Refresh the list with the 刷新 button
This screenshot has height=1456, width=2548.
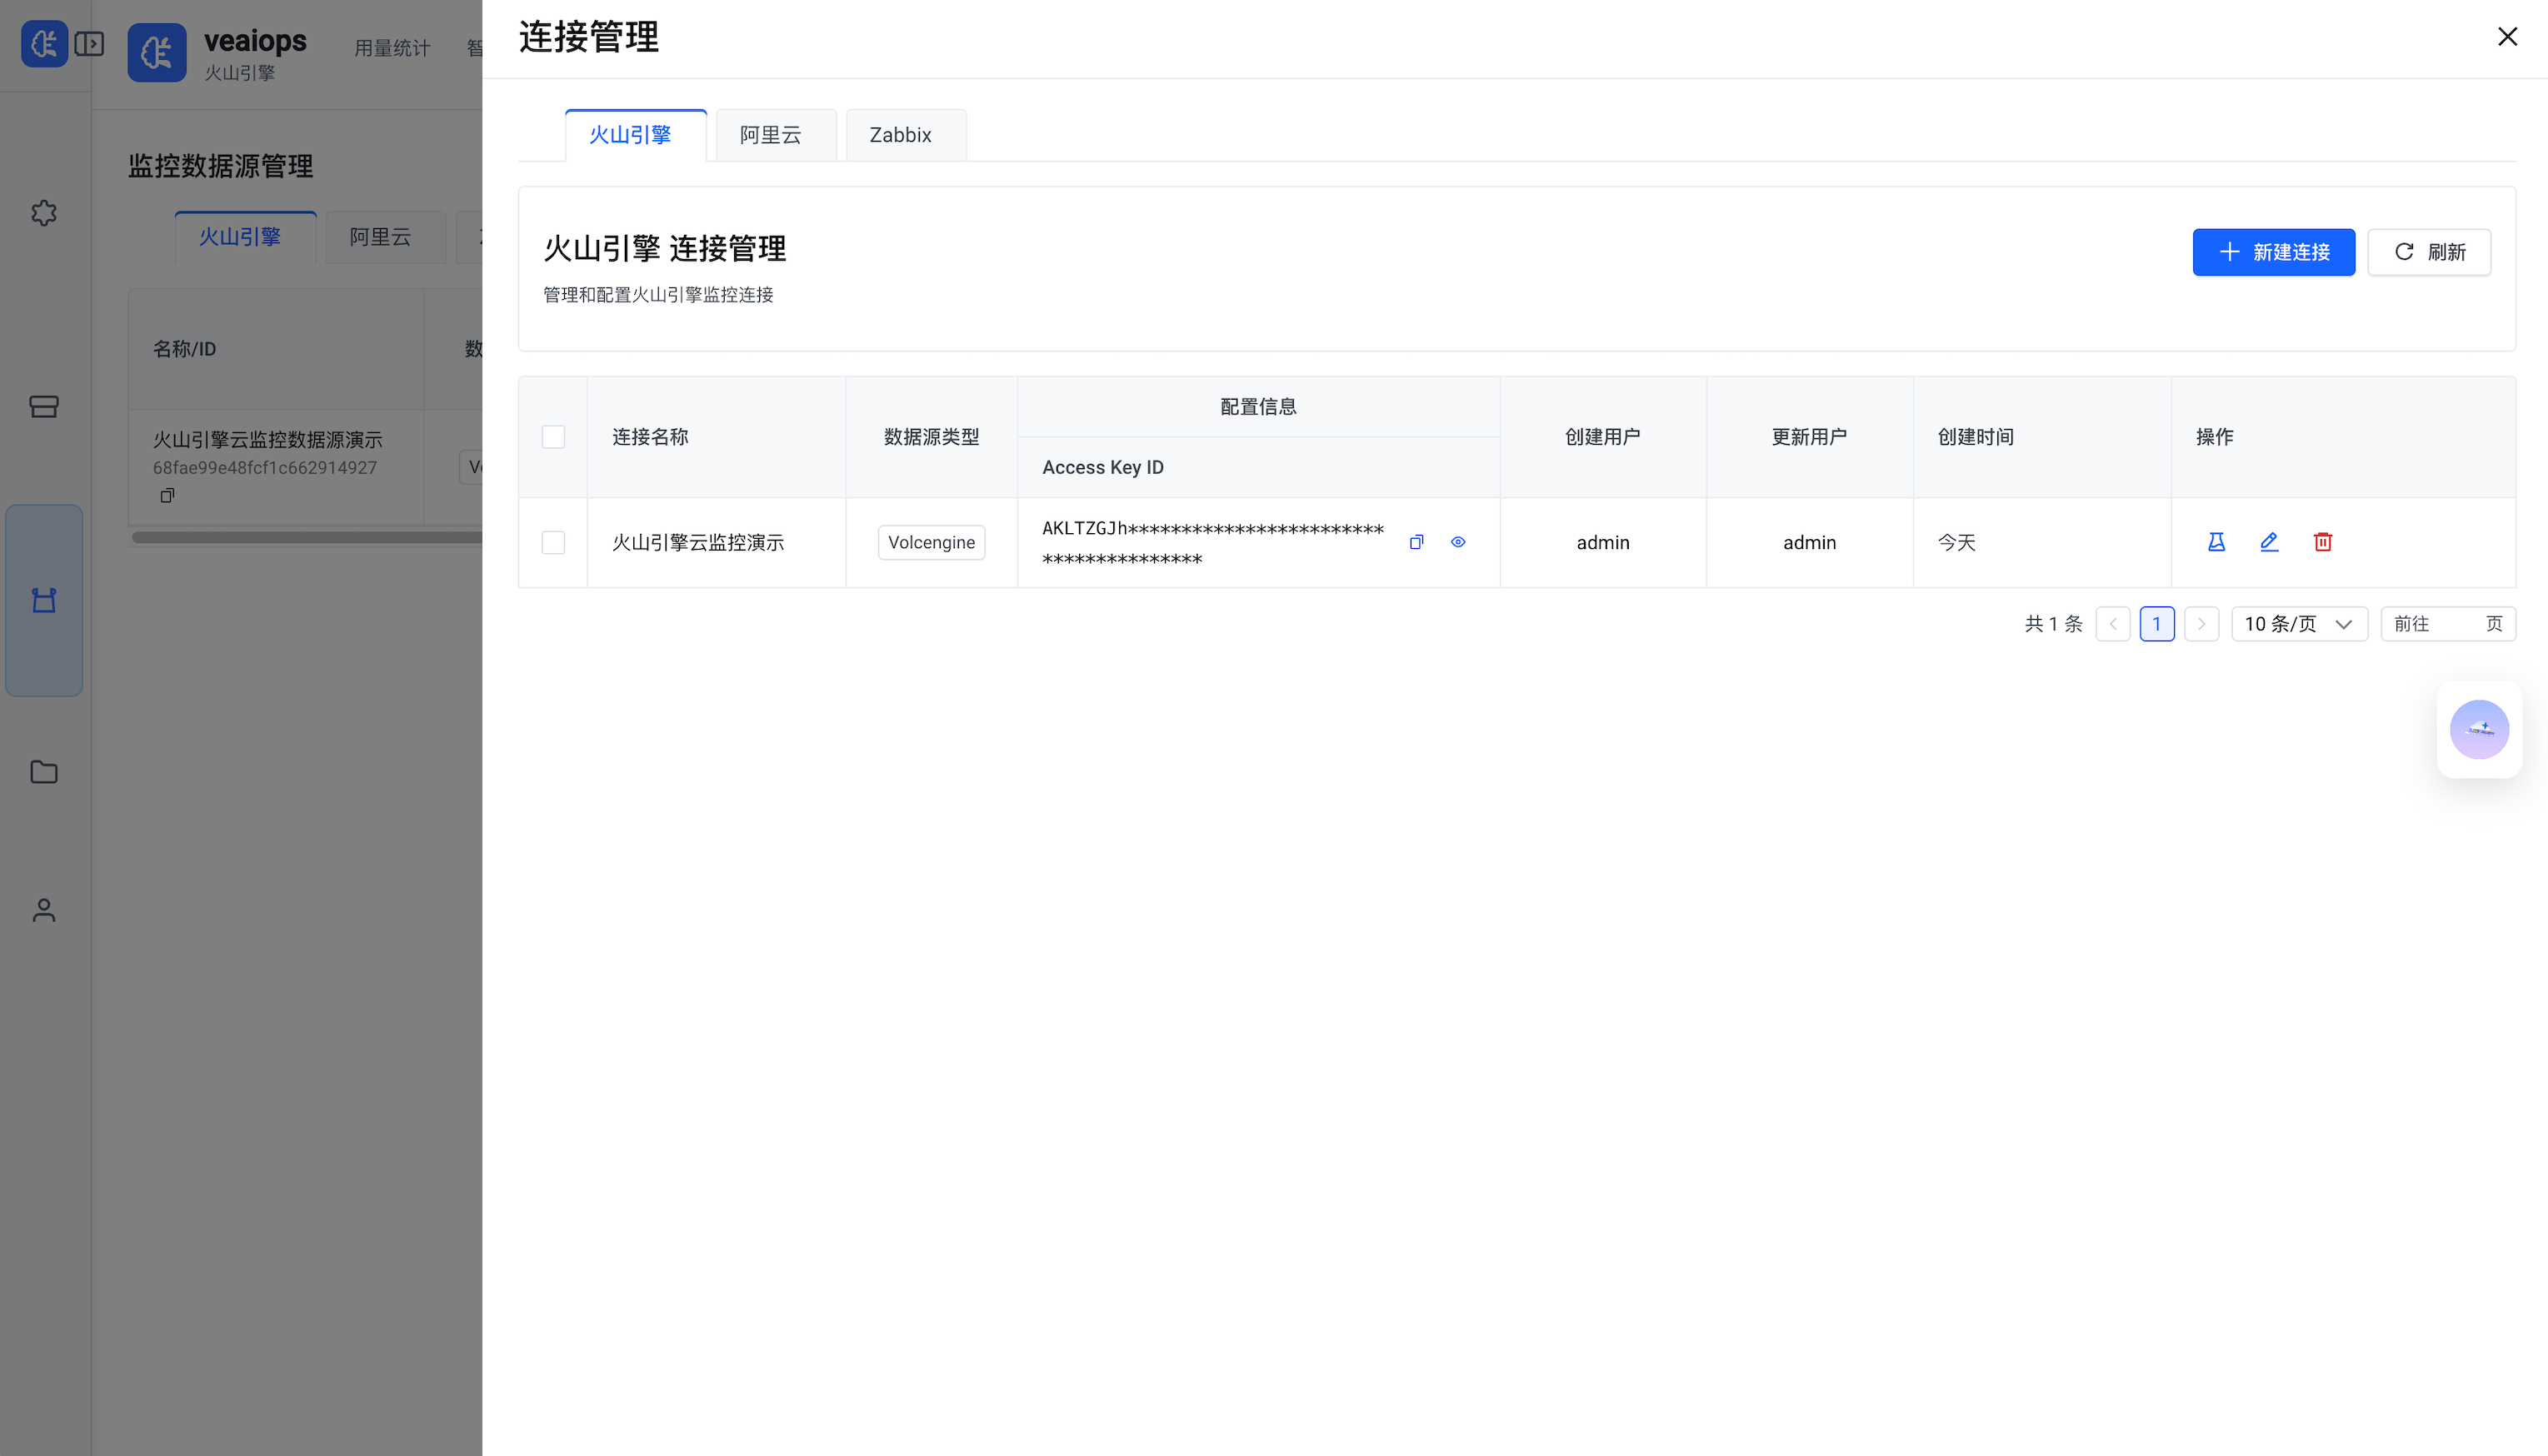point(2430,251)
